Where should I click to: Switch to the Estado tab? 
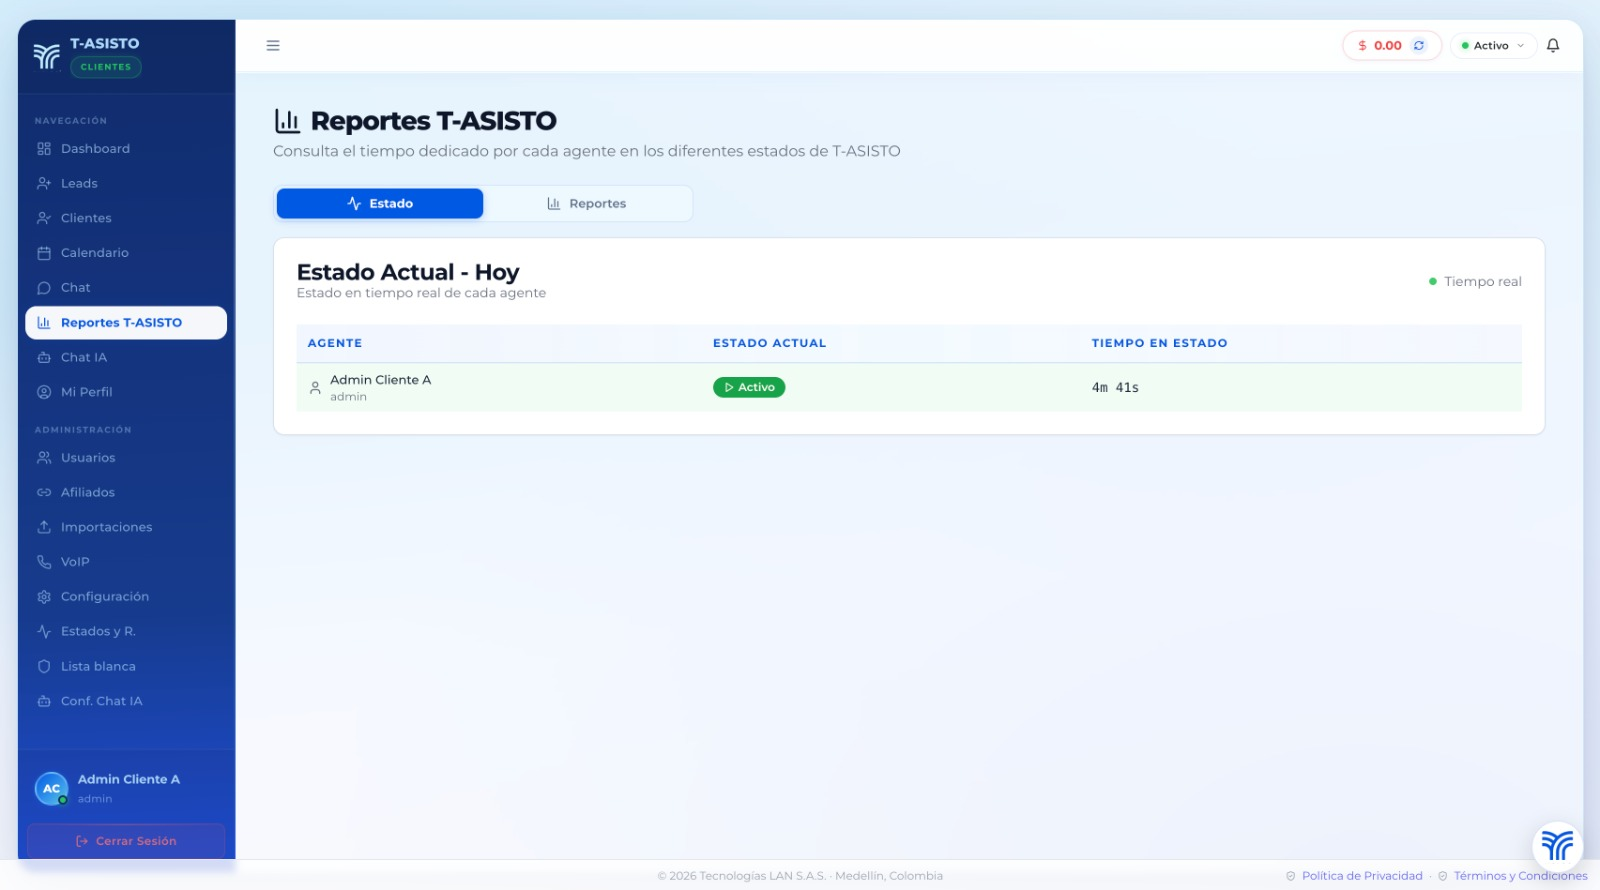tap(380, 203)
